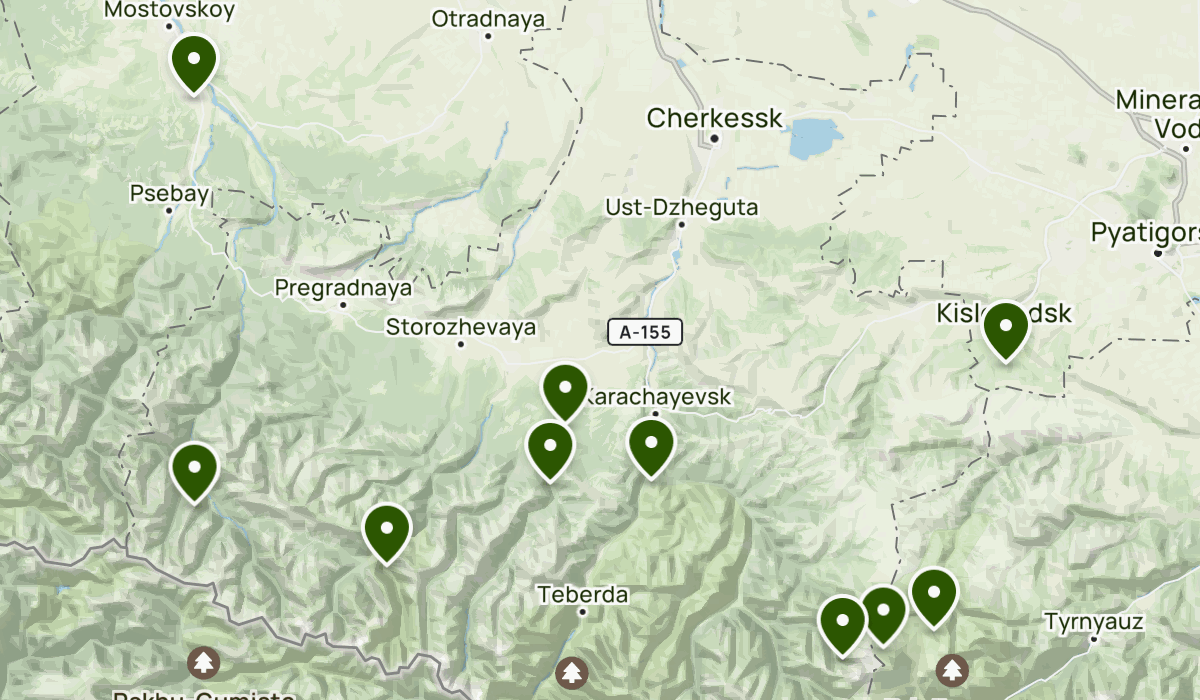The image size is (1200, 700).
Task: Select the lower pin southwest of Karachayevsk
Action: point(549,449)
